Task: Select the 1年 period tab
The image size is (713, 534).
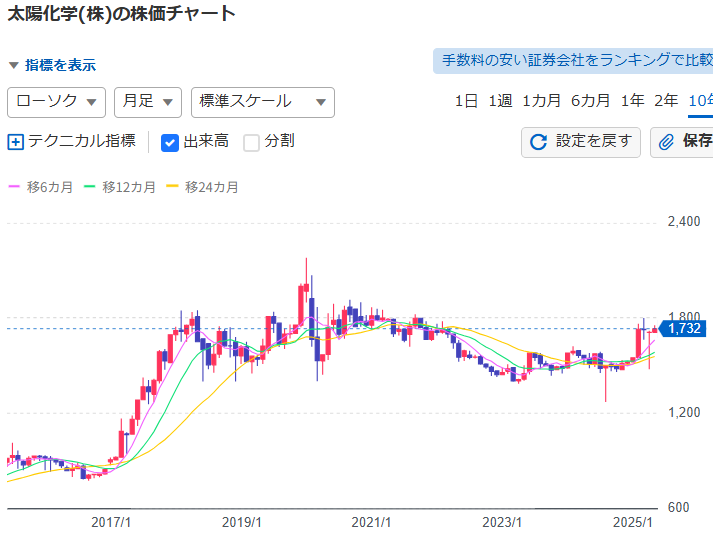Action: tap(633, 101)
